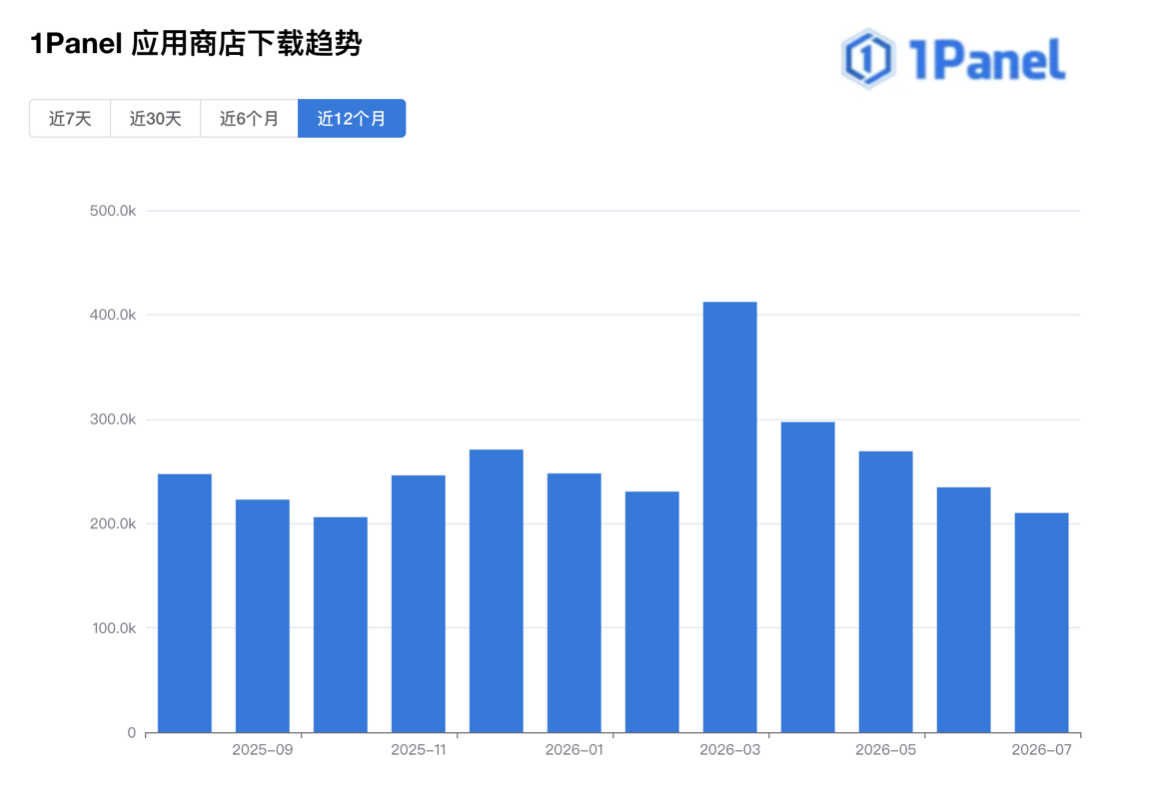Click the bar above the 2025-11 label
This screenshot has width=1154, height=792.
tap(418, 604)
